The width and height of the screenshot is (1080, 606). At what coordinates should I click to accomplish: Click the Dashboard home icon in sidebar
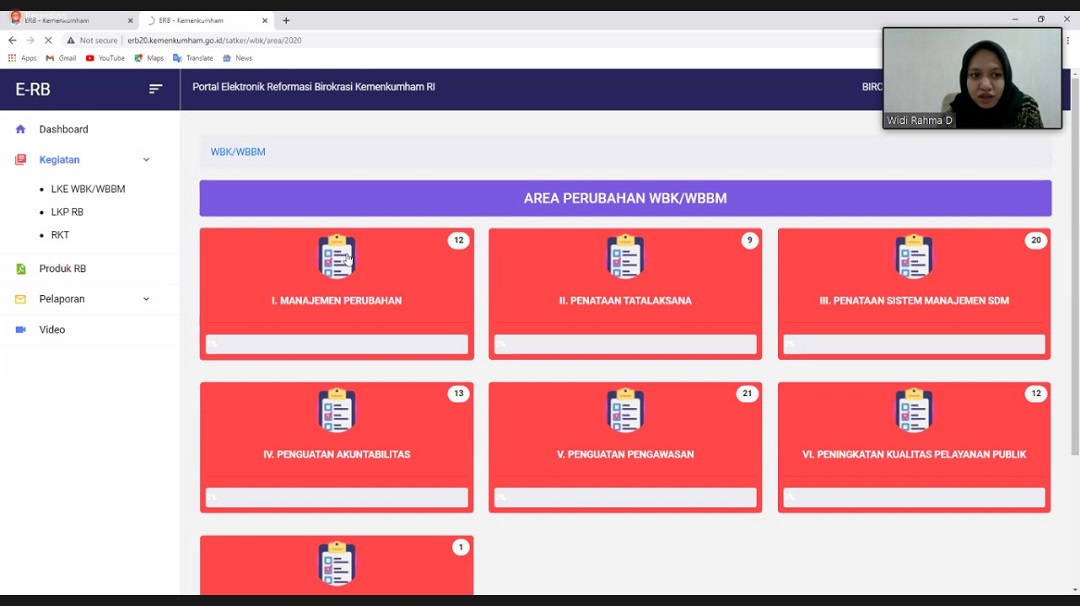[x=20, y=129]
